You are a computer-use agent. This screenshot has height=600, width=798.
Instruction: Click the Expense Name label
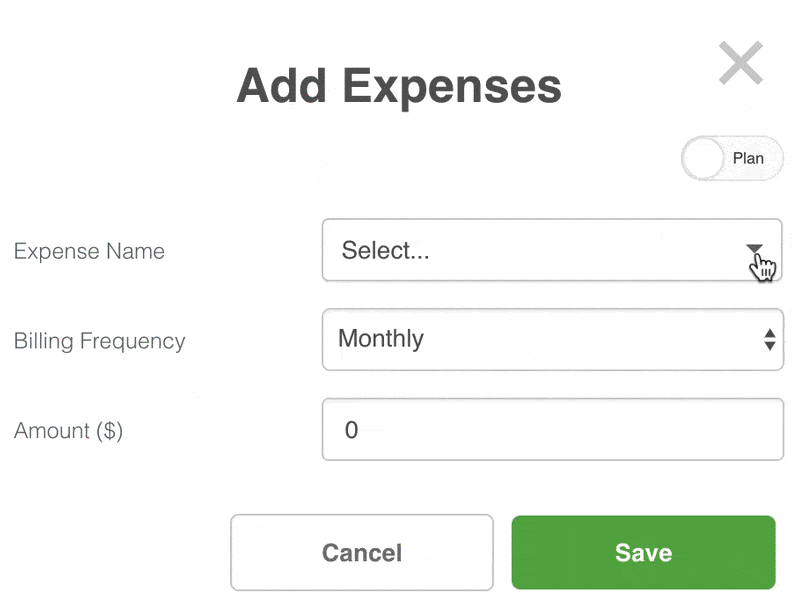point(89,251)
